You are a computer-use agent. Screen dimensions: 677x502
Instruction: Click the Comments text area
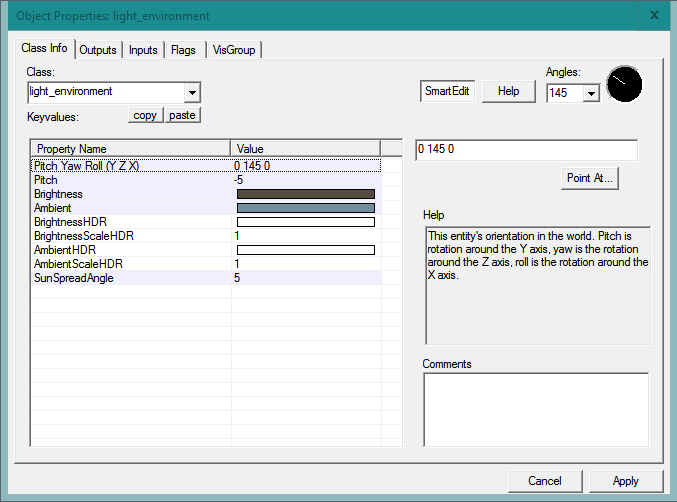click(x=536, y=410)
